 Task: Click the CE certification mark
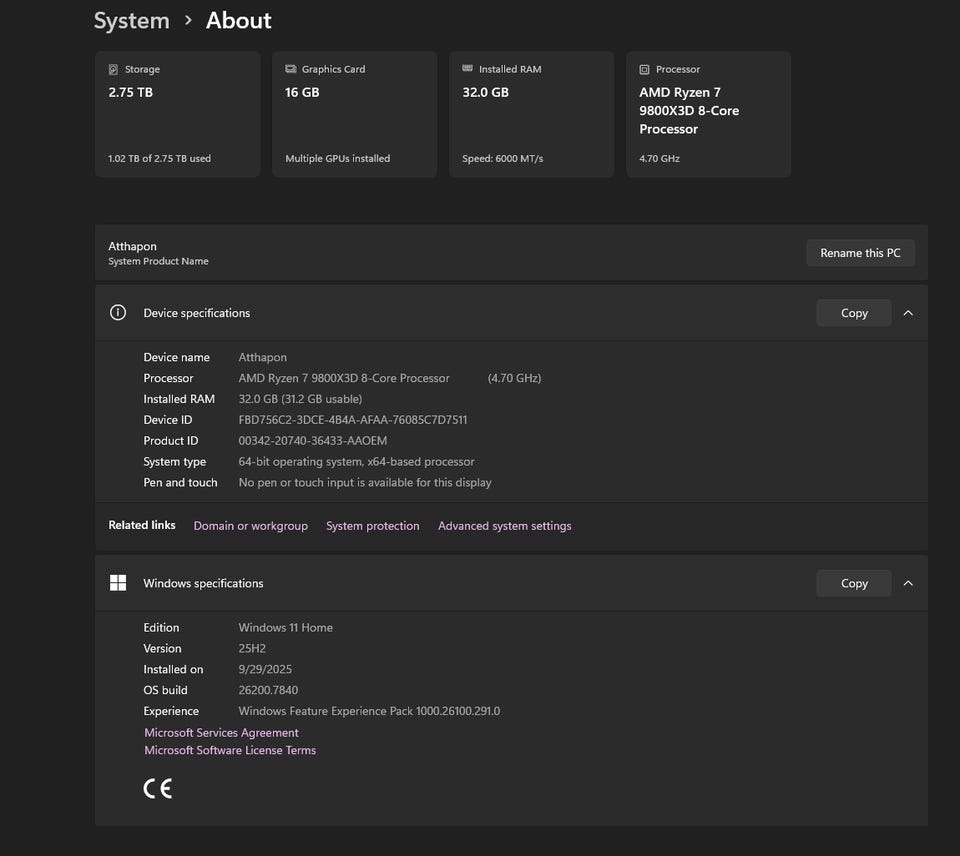(158, 789)
